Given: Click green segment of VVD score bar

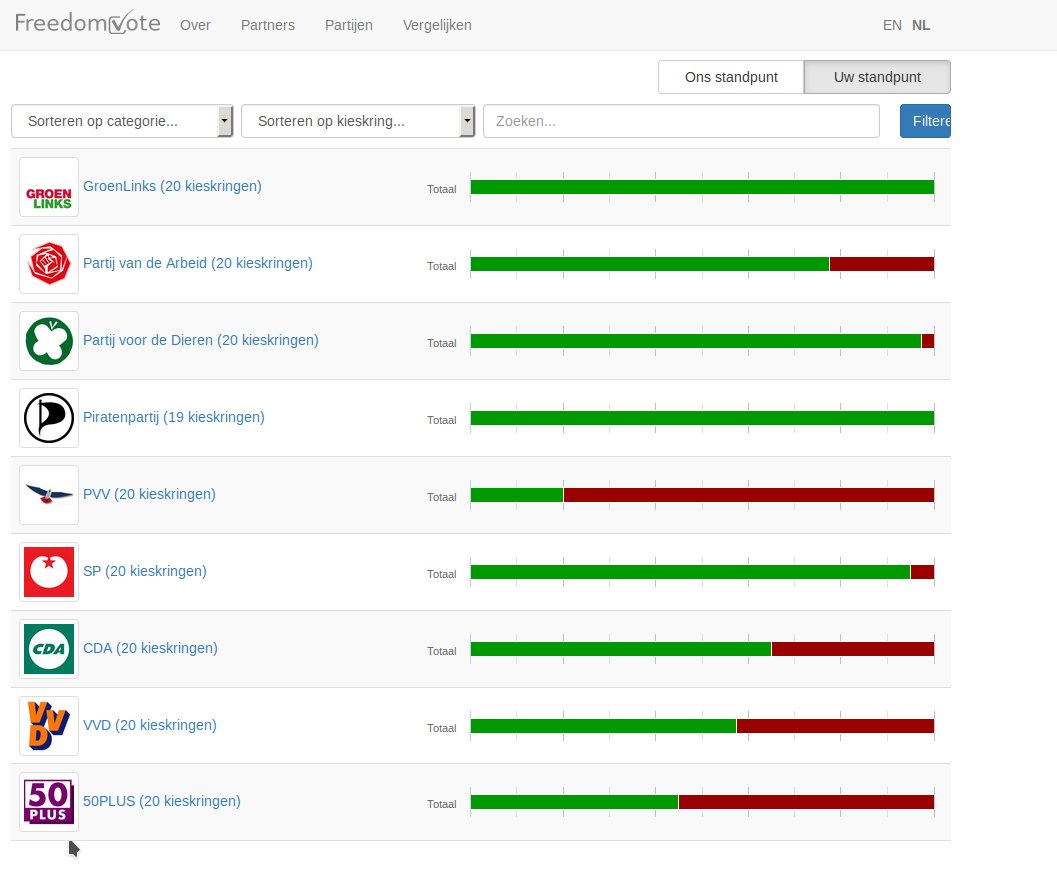Looking at the screenshot, I should [603, 726].
